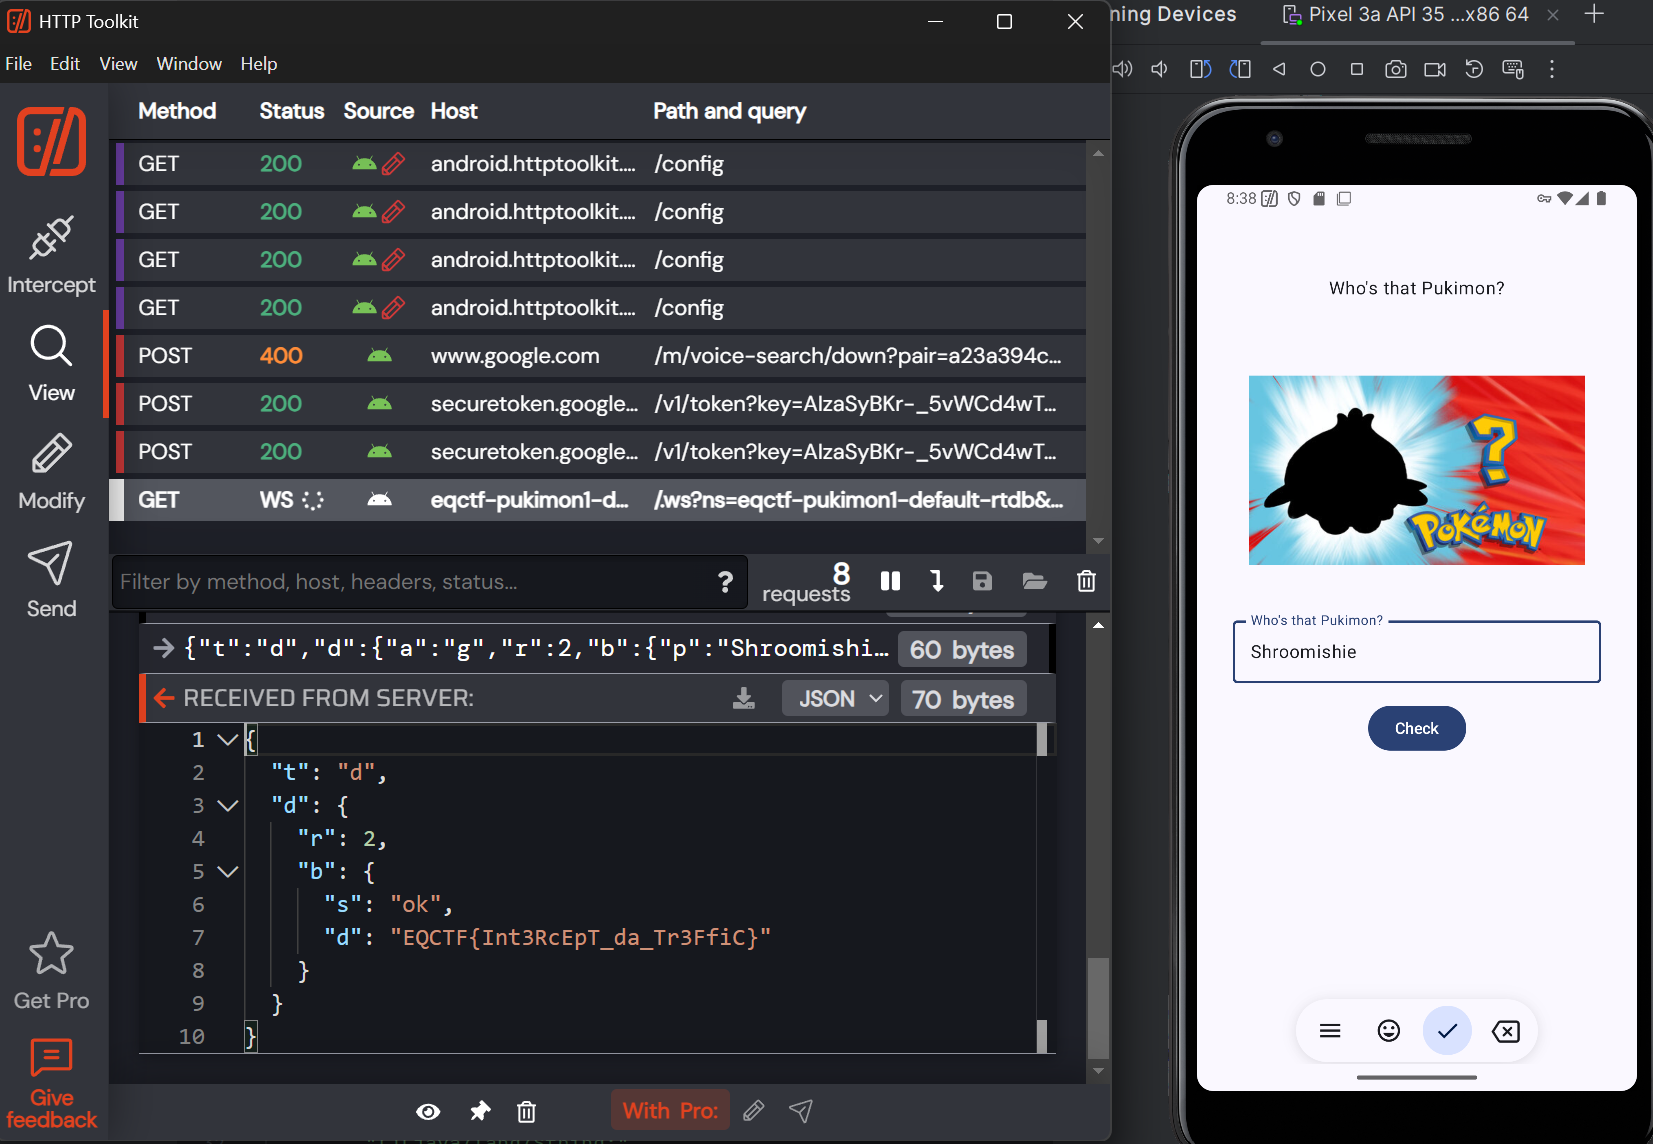The image size is (1653, 1144).
Task: Click Get Pro in the sidebar
Action: [x=51, y=972]
